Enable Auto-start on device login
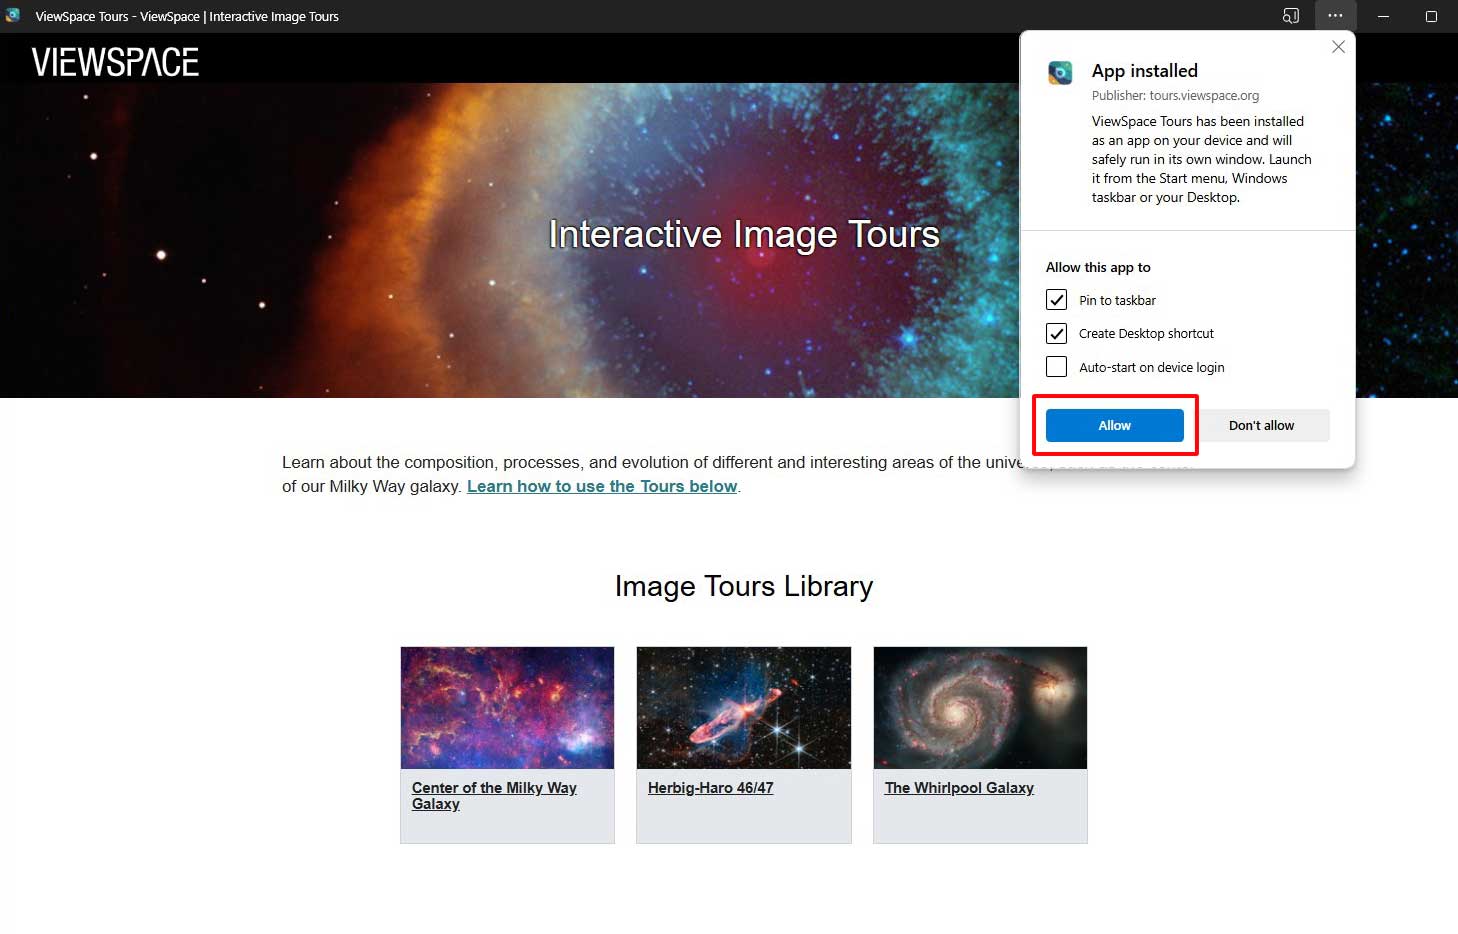The width and height of the screenshot is (1458, 934). pyautogui.click(x=1056, y=367)
